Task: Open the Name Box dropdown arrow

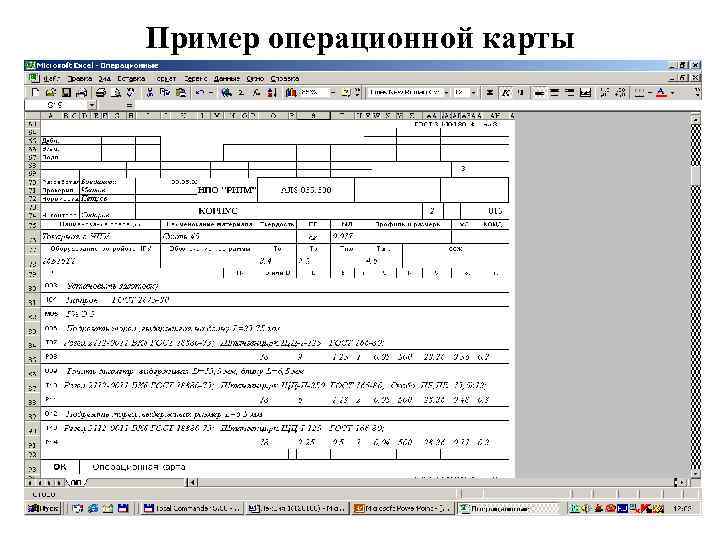Action: pos(92,105)
